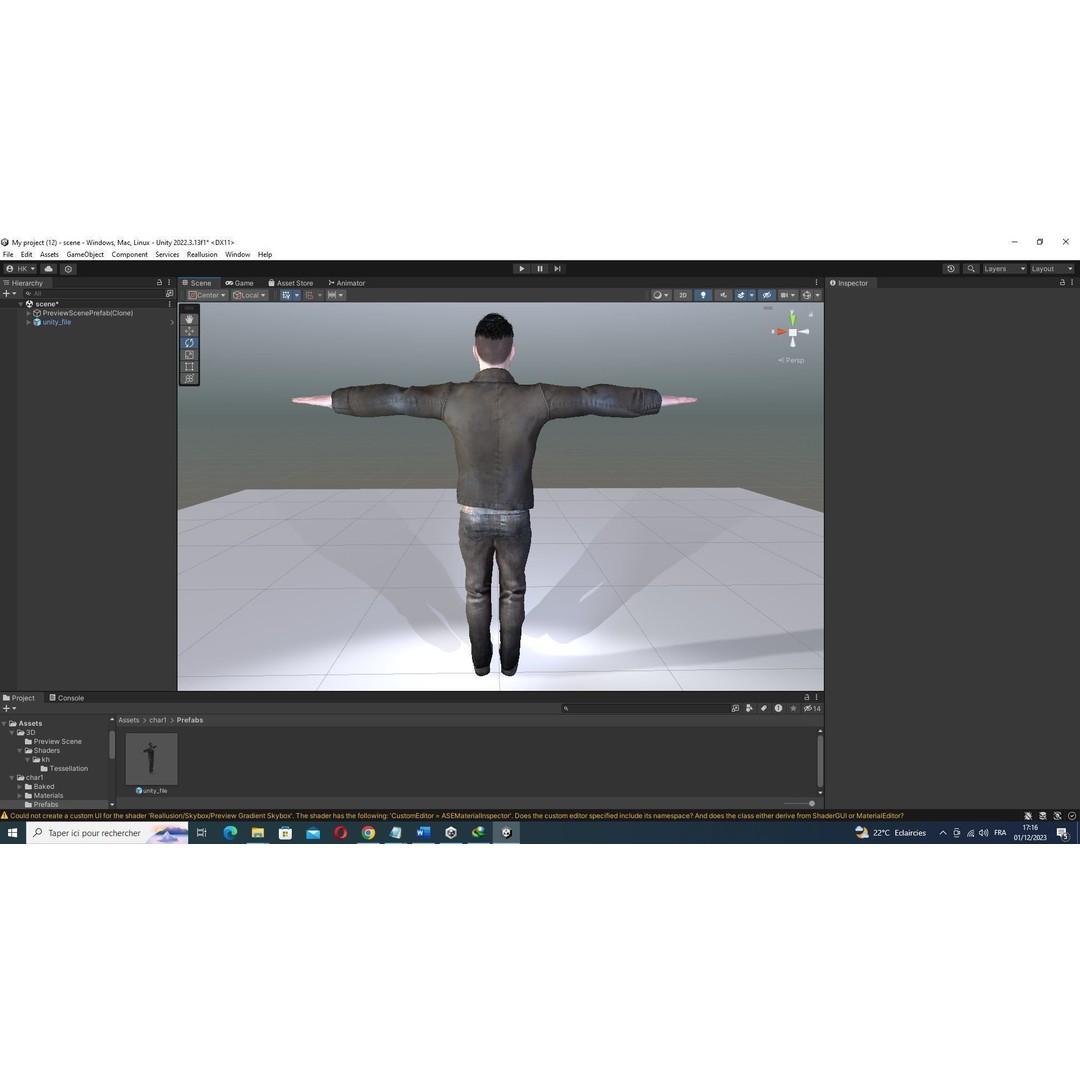The height and width of the screenshot is (1080, 1080).
Task: Open the hidden packages count icon
Action: click(x=812, y=708)
